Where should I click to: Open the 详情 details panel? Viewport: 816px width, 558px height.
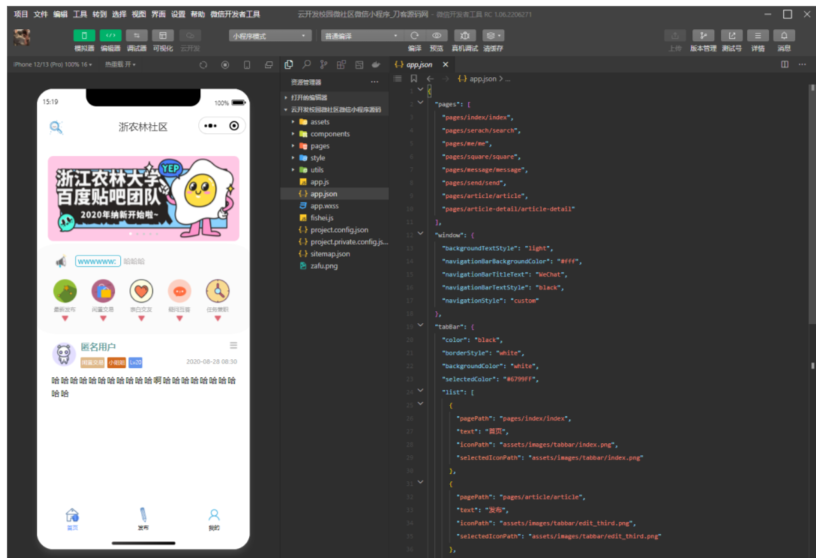758,35
